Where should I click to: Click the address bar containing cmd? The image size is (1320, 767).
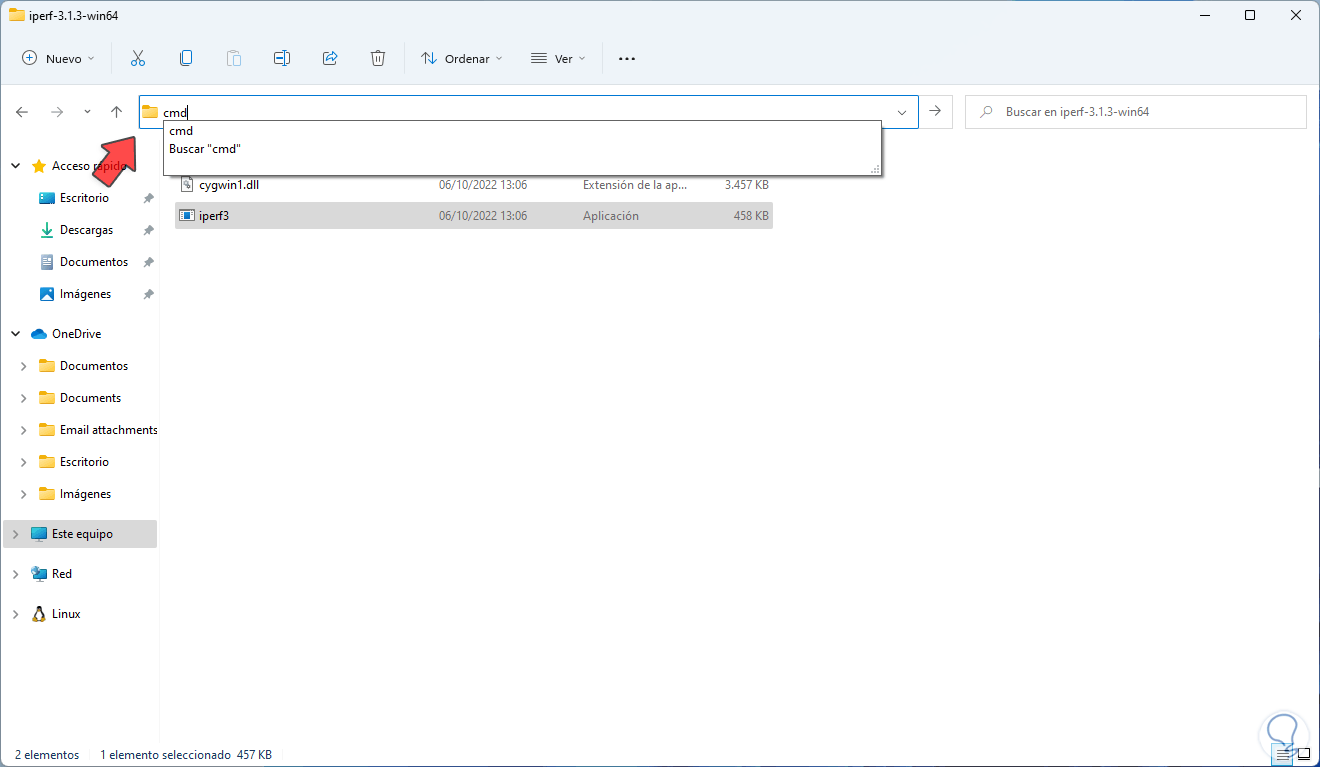point(527,112)
